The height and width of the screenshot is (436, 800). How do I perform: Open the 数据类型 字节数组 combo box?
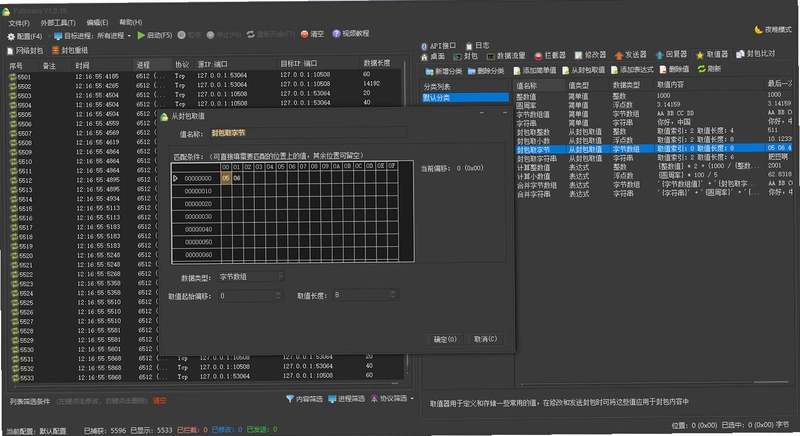(x=252, y=276)
